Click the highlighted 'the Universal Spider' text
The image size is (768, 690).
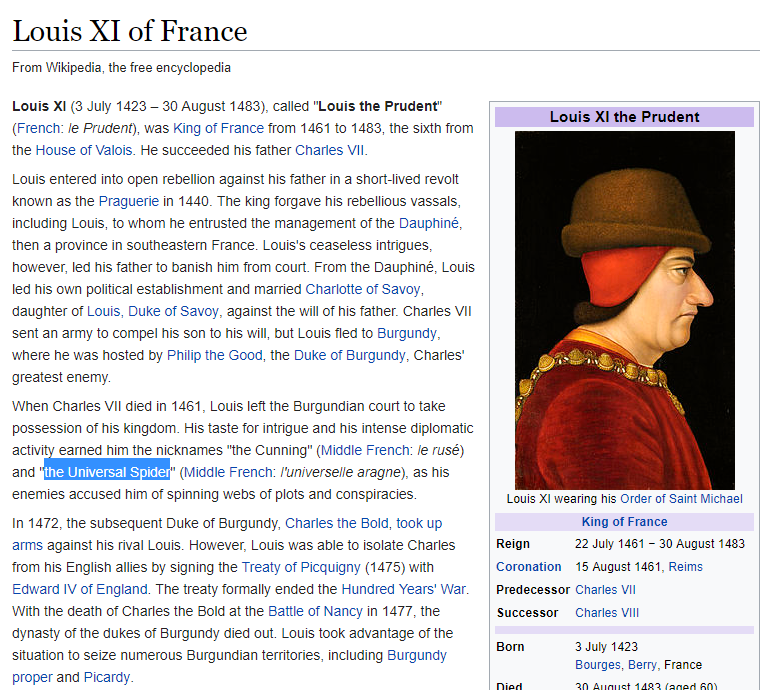pos(107,473)
